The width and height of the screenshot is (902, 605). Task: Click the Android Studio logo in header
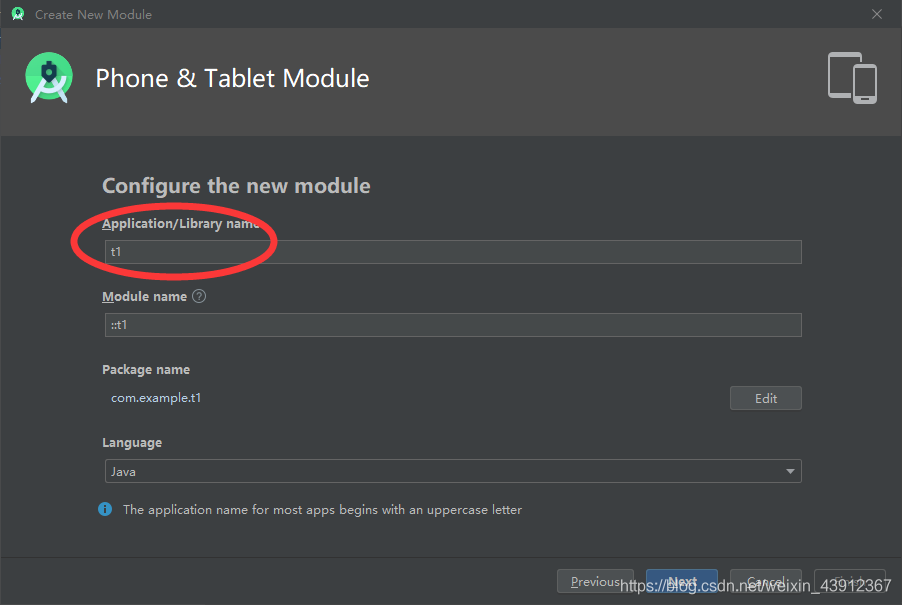49,78
